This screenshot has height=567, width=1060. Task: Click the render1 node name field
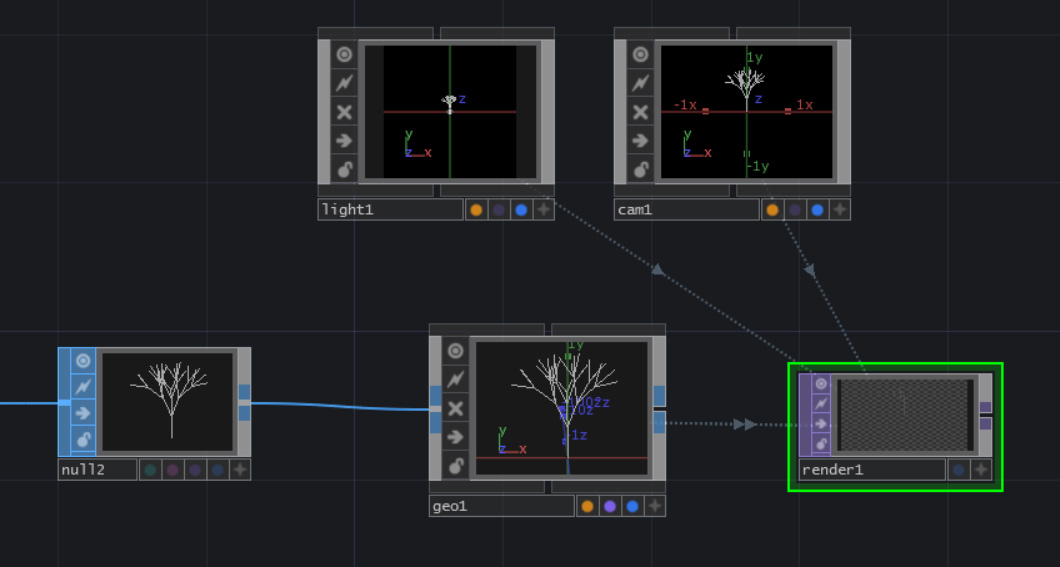pos(872,470)
